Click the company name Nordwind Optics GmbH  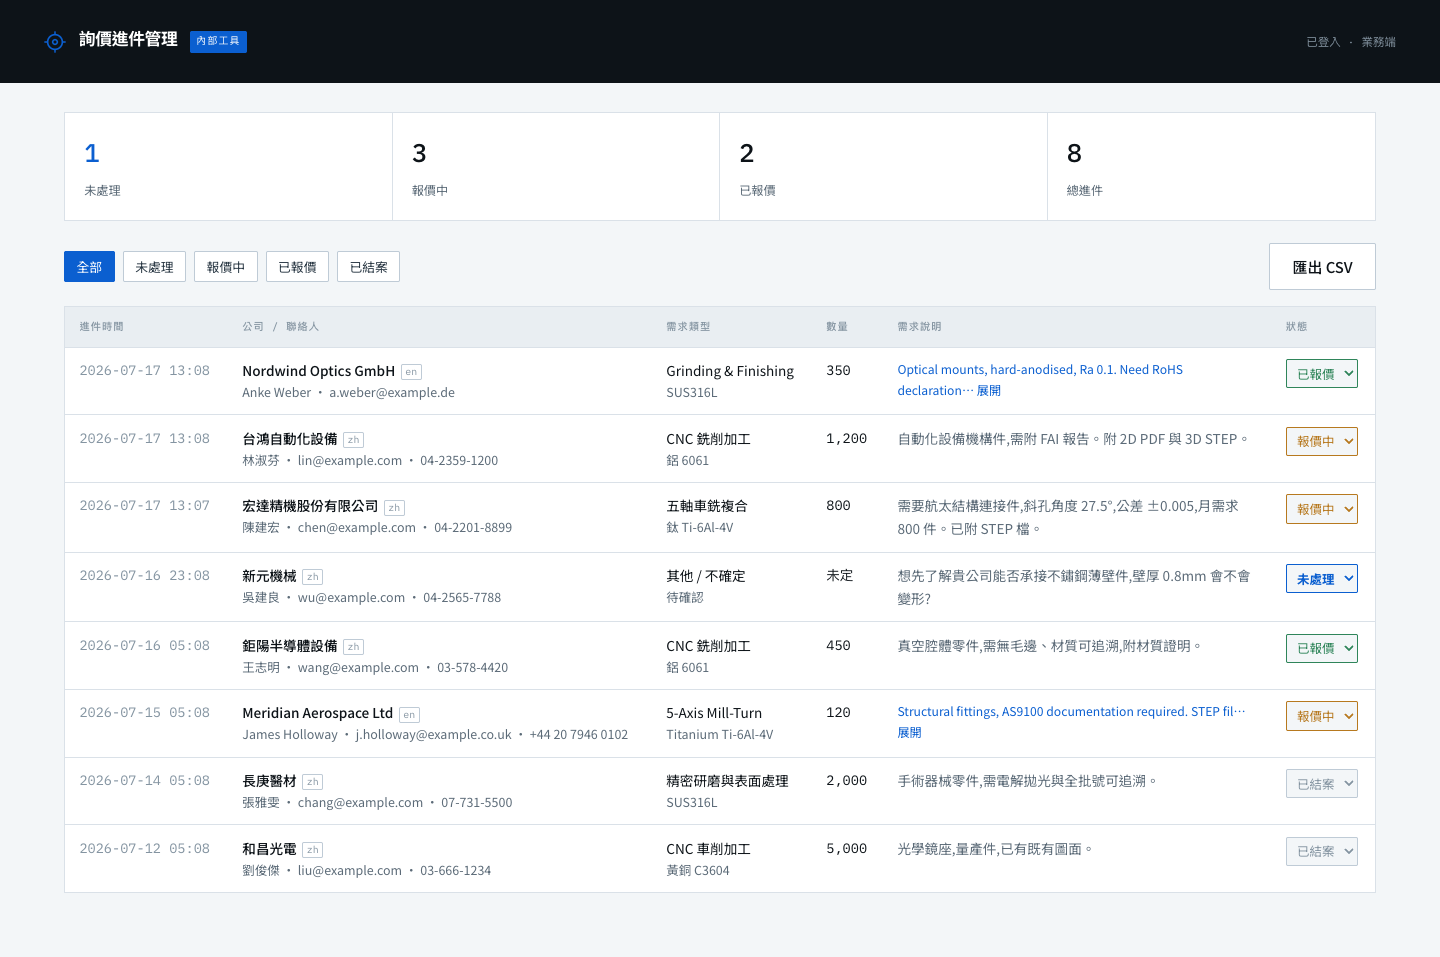click(x=319, y=371)
